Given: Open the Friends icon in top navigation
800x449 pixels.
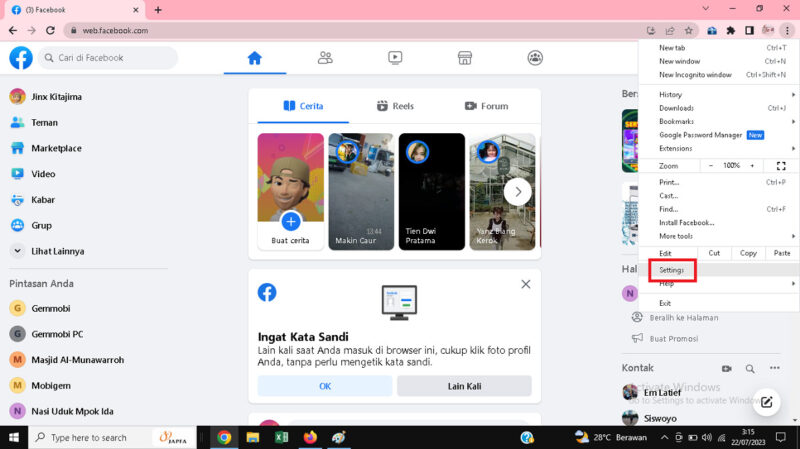Looking at the screenshot, I should [325, 58].
